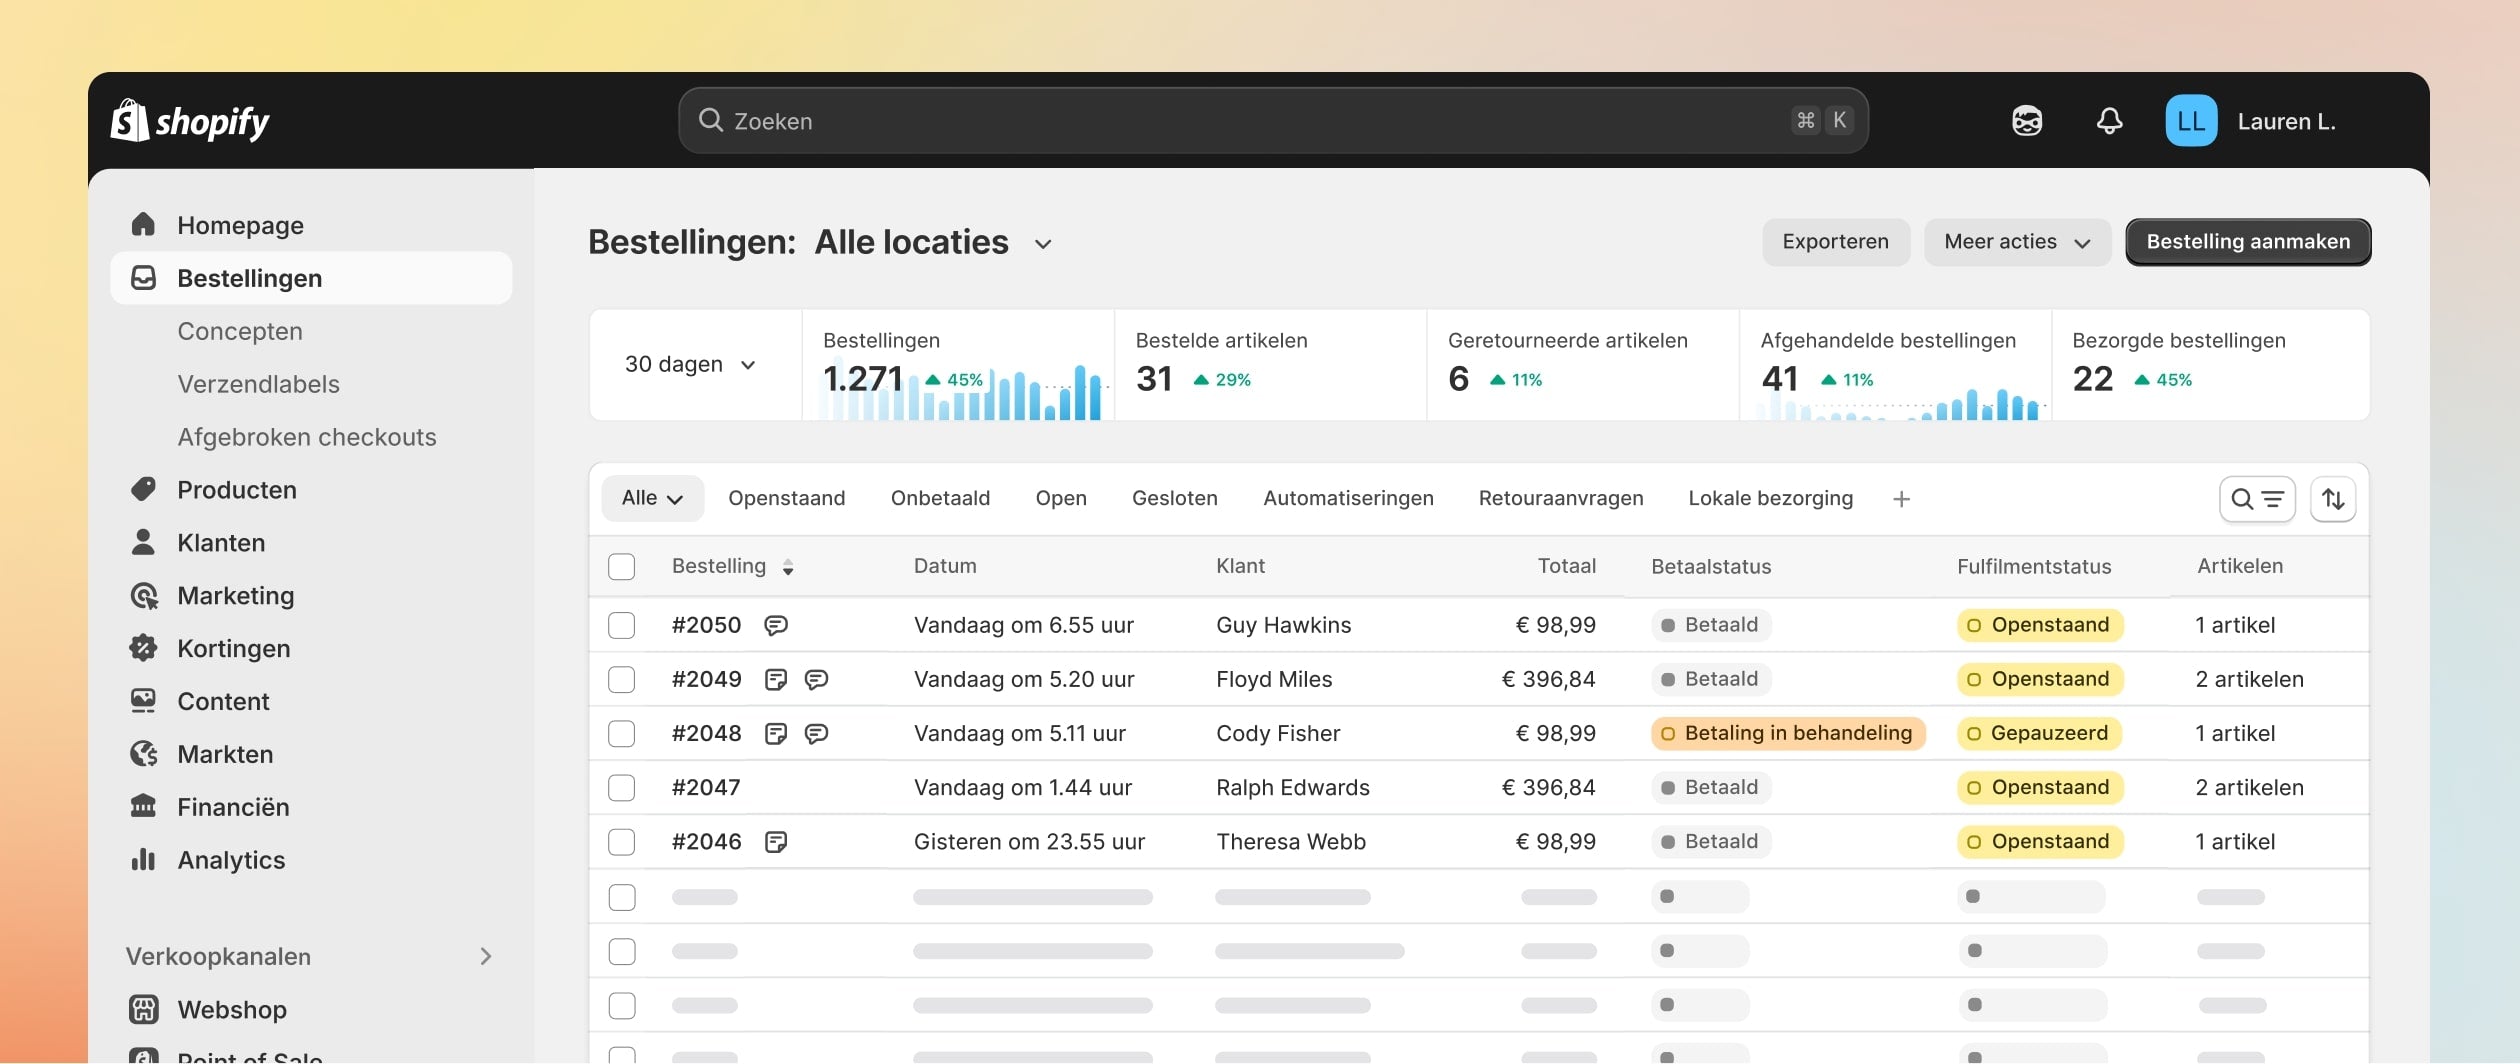The height and width of the screenshot is (1064, 2520).
Task: Select checkbox for order #2047
Action: click(x=622, y=787)
